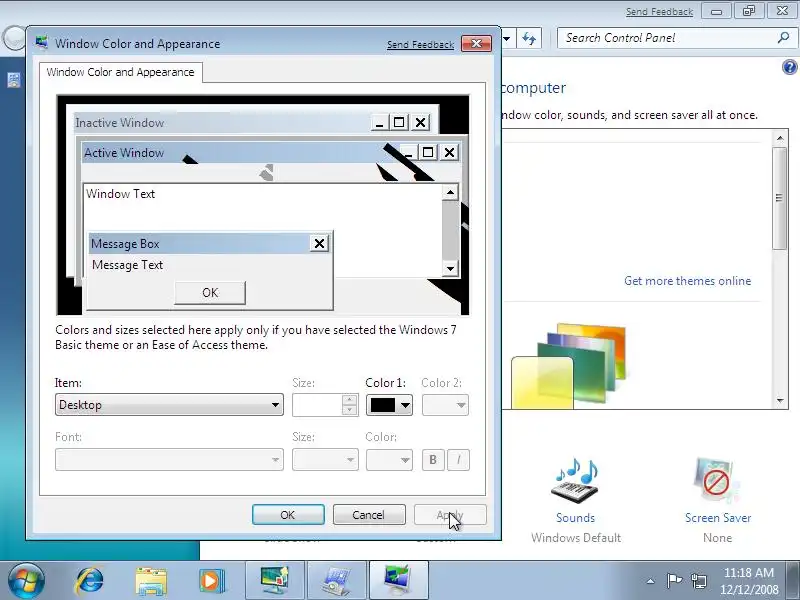Click the Control Panel help question mark icon

(789, 67)
